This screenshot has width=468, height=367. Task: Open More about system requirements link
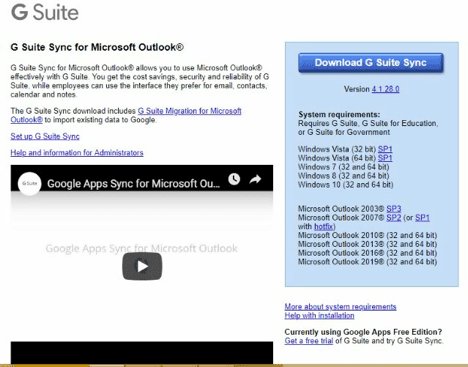pos(340,307)
